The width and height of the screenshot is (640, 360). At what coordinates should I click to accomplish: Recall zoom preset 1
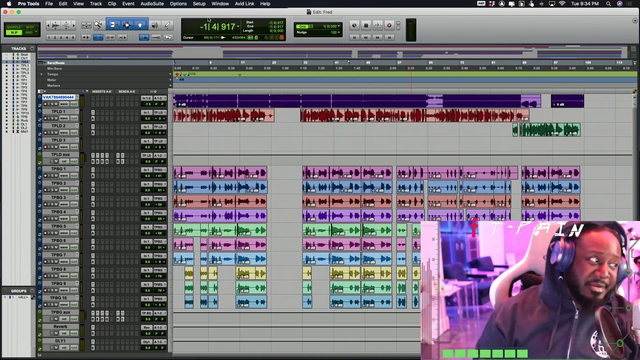click(49, 37)
